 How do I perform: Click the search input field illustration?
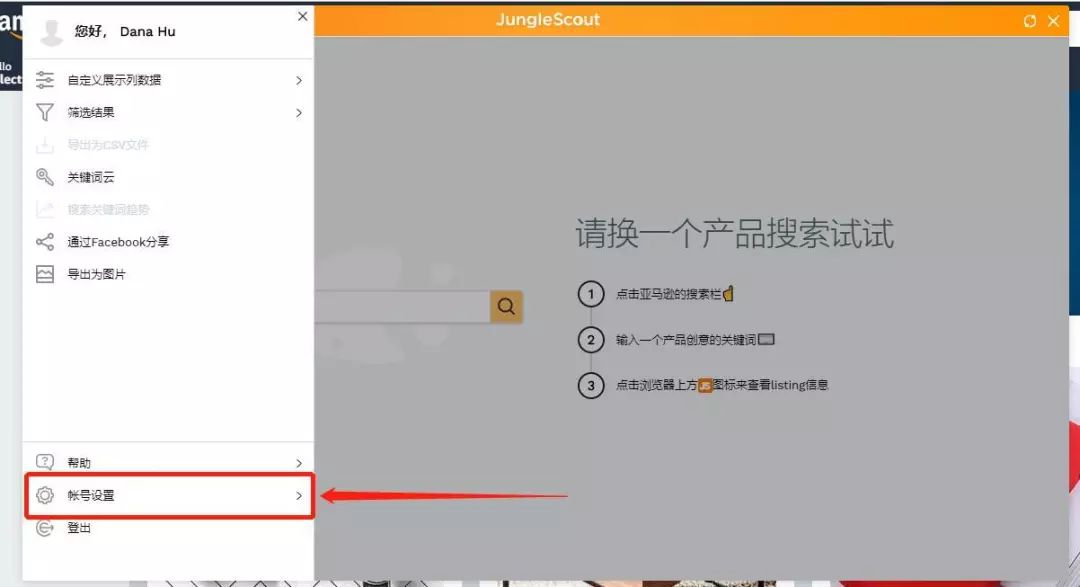click(x=402, y=306)
